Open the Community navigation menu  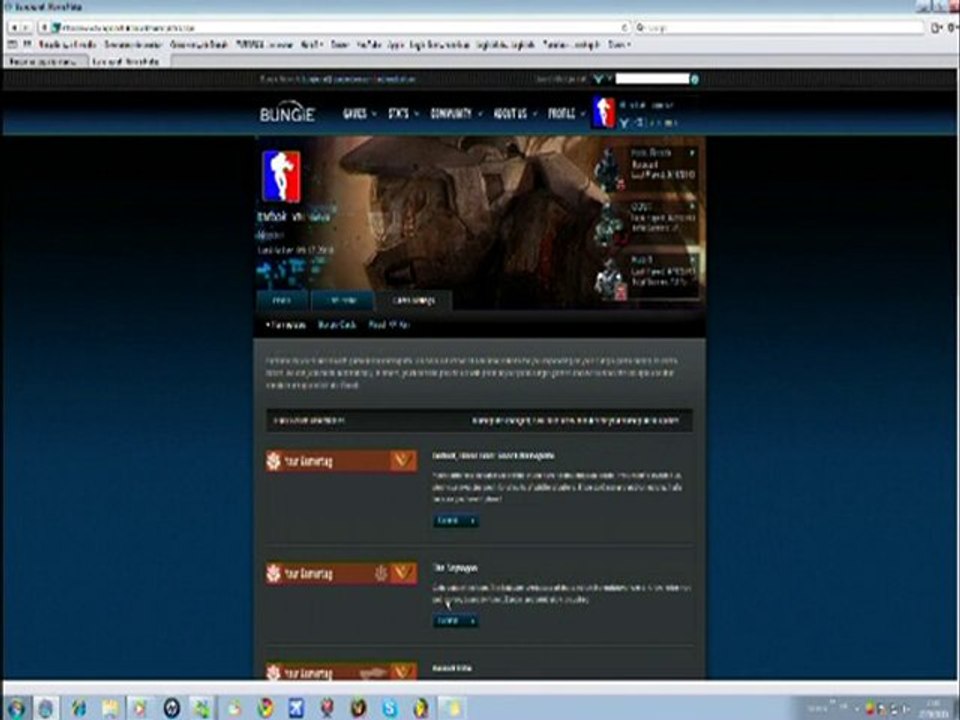(x=451, y=114)
